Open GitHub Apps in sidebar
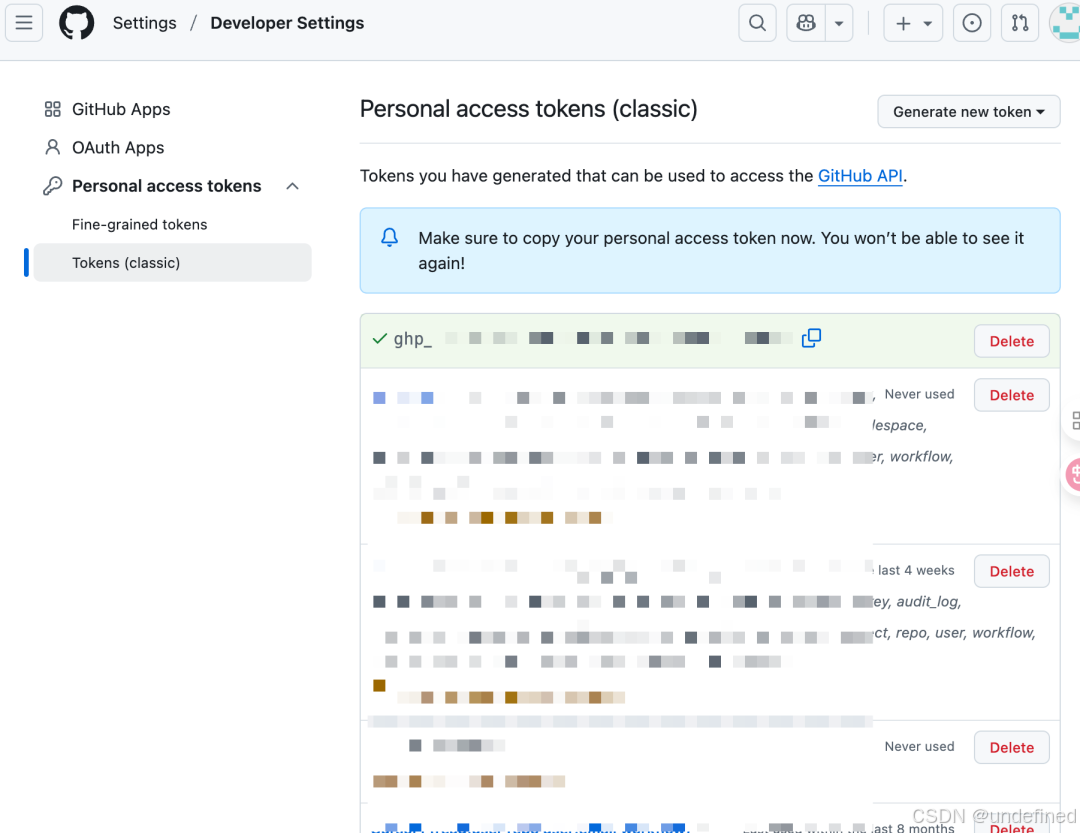Image resolution: width=1080 pixels, height=833 pixels. pyautogui.click(x=121, y=109)
